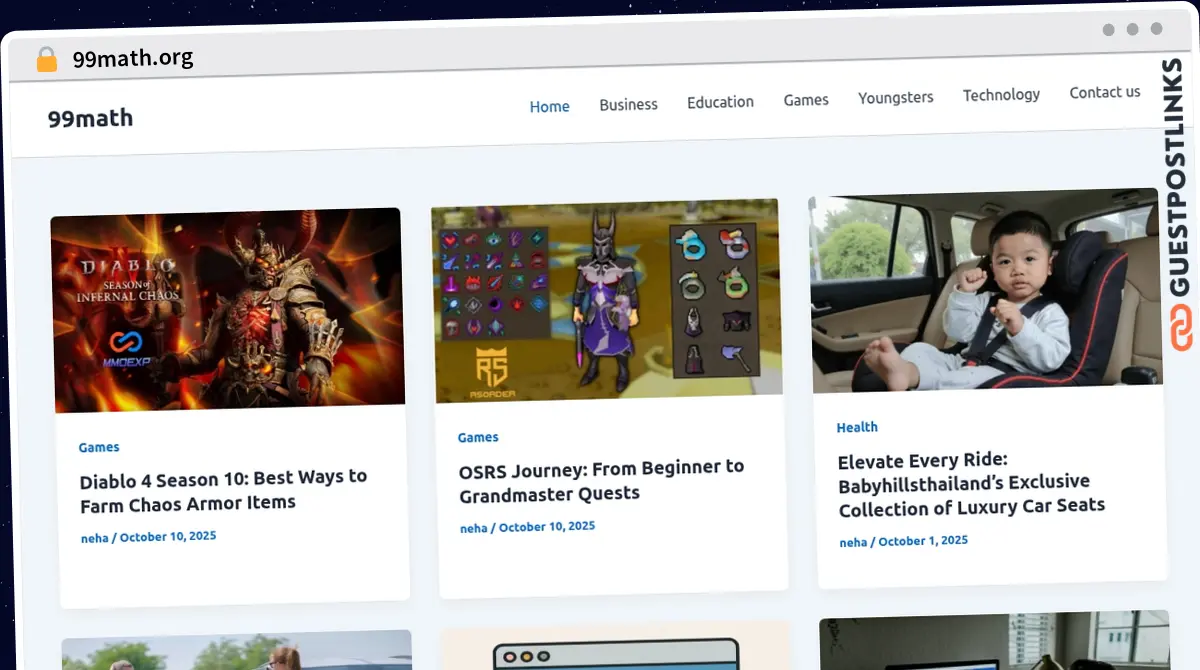This screenshot has width=1200, height=670.
Task: Go to the Education section
Action: click(720, 102)
